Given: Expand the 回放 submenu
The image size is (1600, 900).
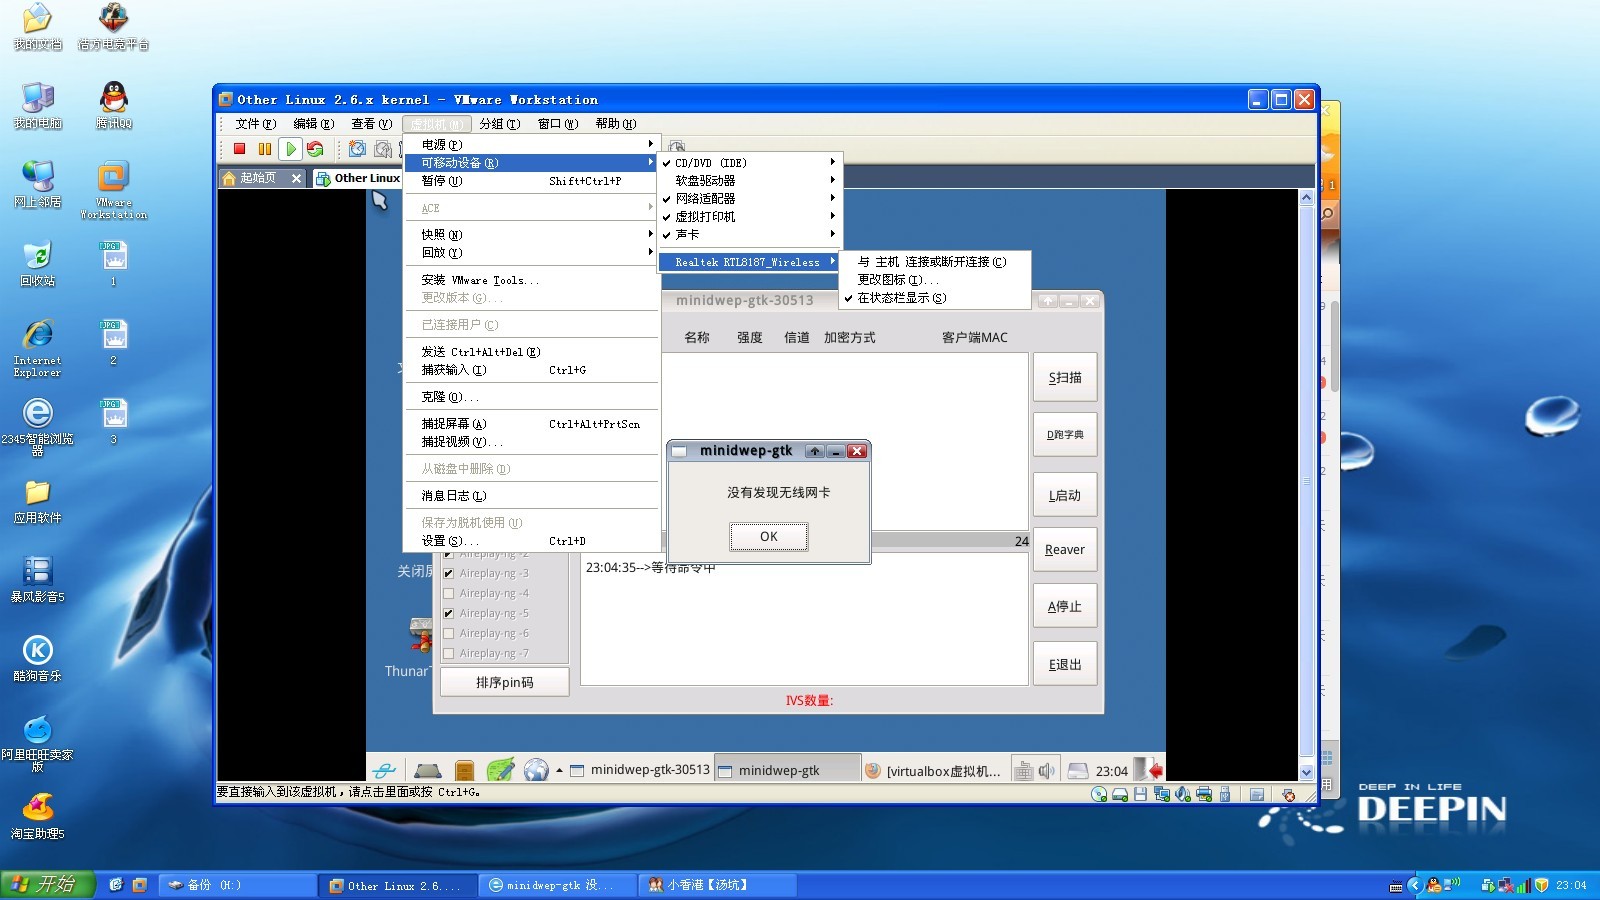Looking at the screenshot, I should coord(531,252).
